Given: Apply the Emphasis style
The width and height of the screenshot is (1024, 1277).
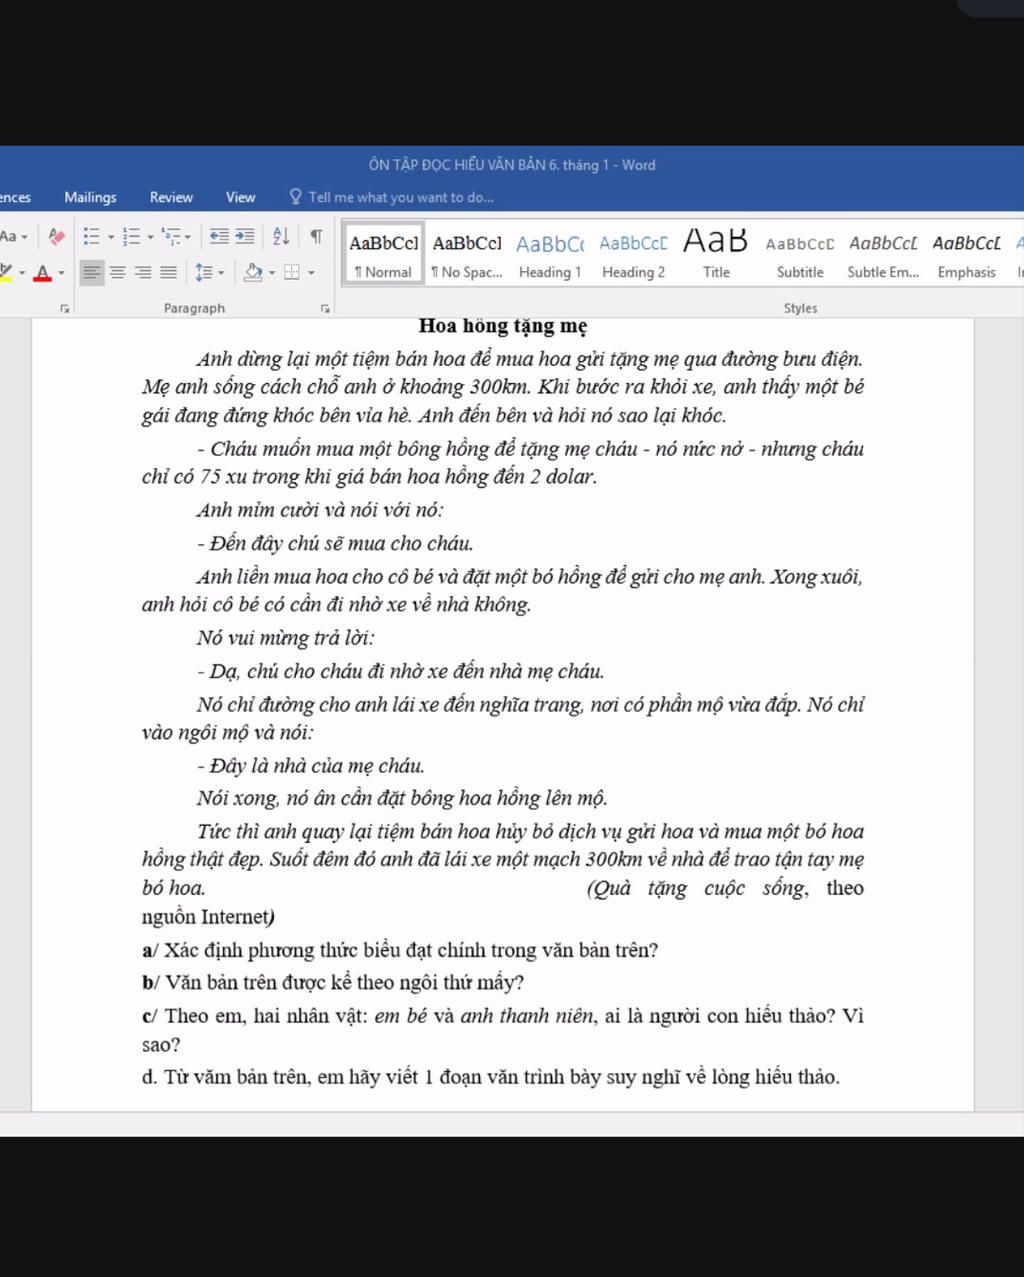Looking at the screenshot, I should click(x=966, y=254).
